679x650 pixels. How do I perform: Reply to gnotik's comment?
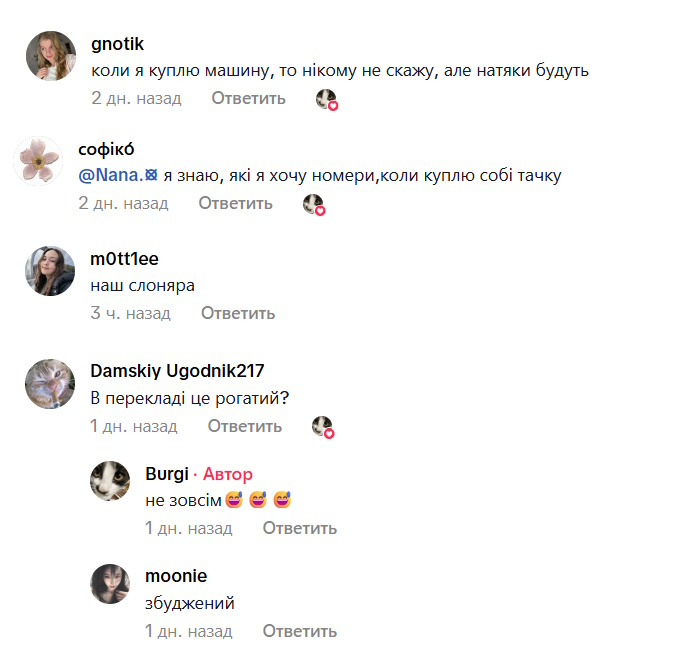248,98
